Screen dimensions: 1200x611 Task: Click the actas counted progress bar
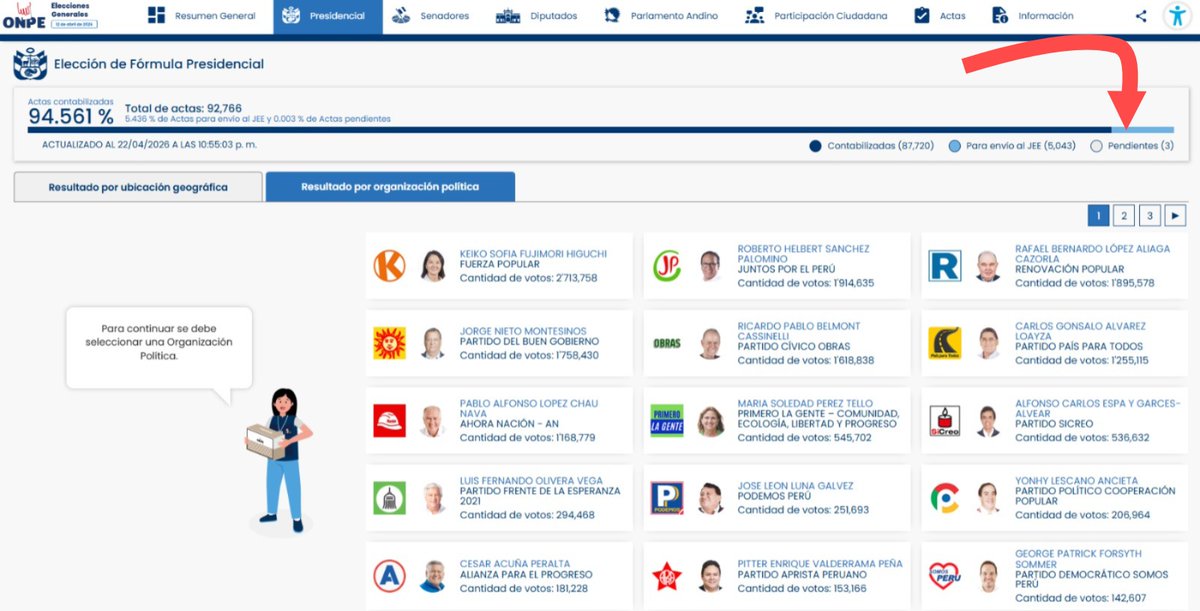click(x=600, y=129)
